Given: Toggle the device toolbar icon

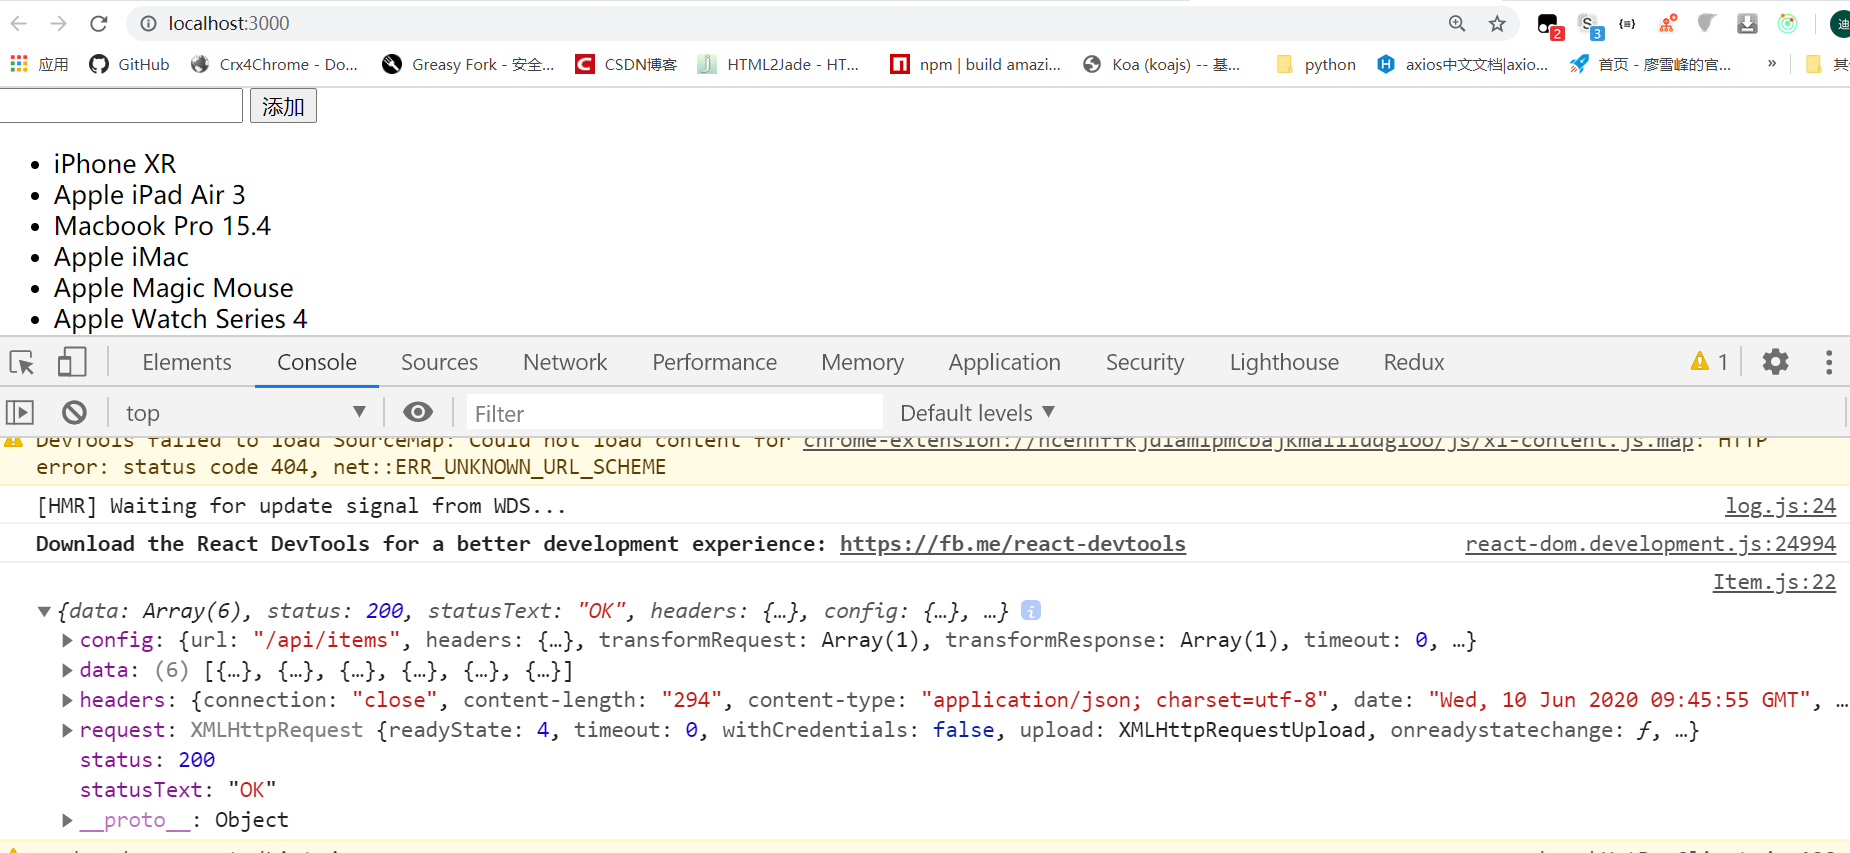Looking at the screenshot, I should 72,362.
